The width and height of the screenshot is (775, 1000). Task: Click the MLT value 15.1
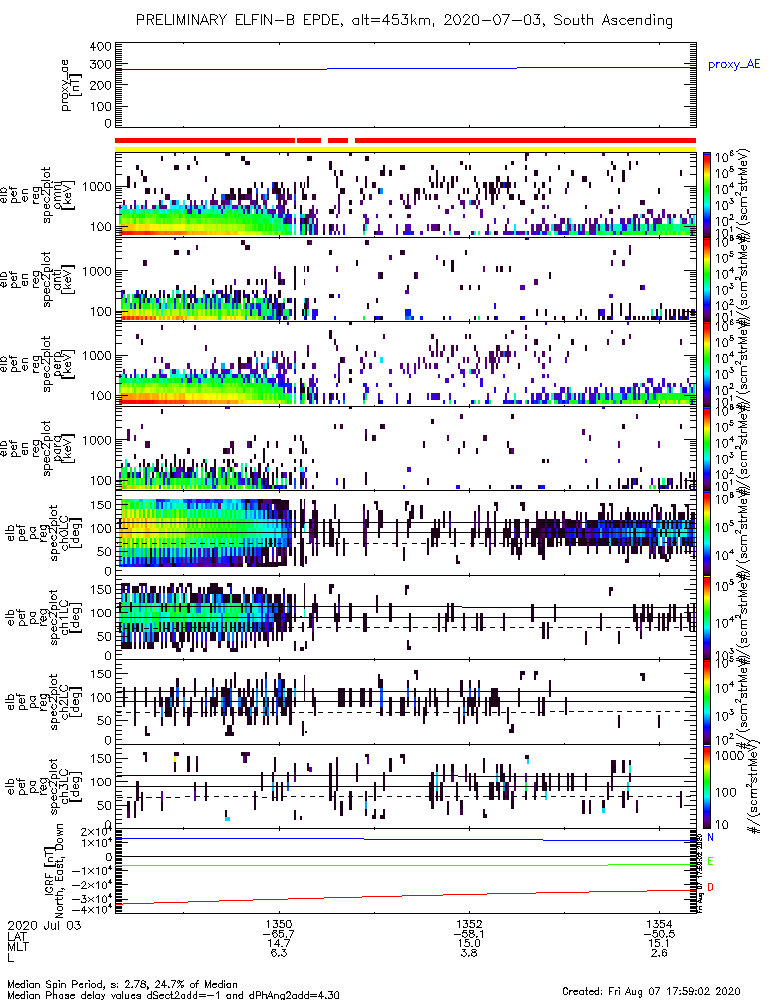(659, 943)
